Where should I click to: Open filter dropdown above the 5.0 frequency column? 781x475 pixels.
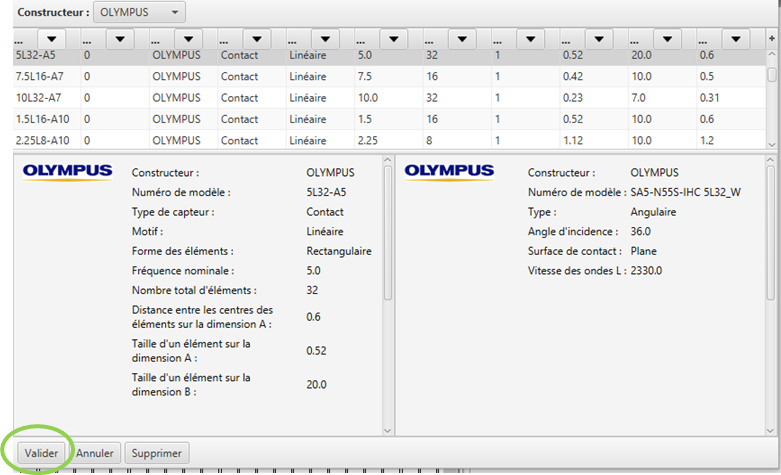coord(393,39)
